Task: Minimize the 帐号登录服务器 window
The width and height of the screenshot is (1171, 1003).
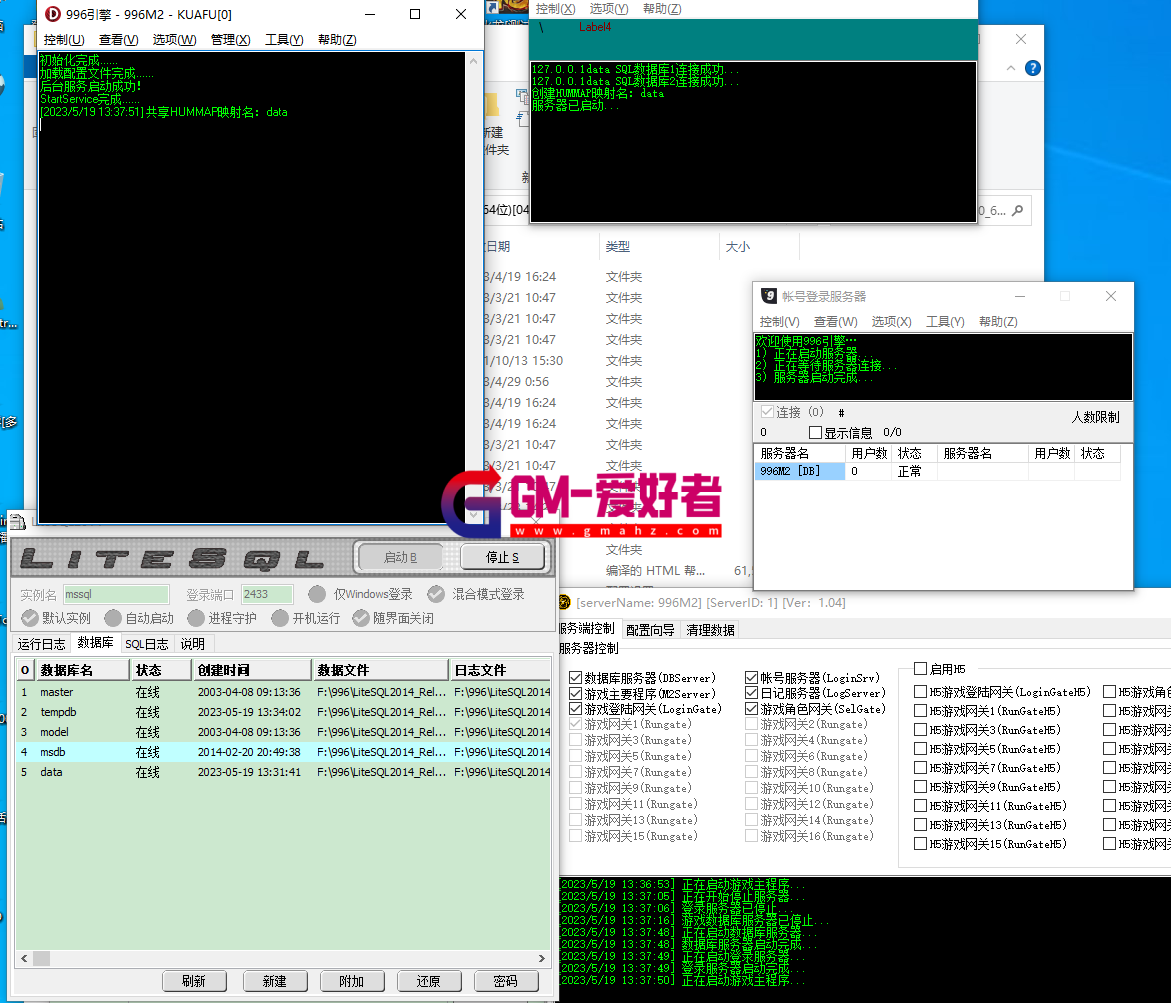Action: pyautogui.click(x=1020, y=296)
